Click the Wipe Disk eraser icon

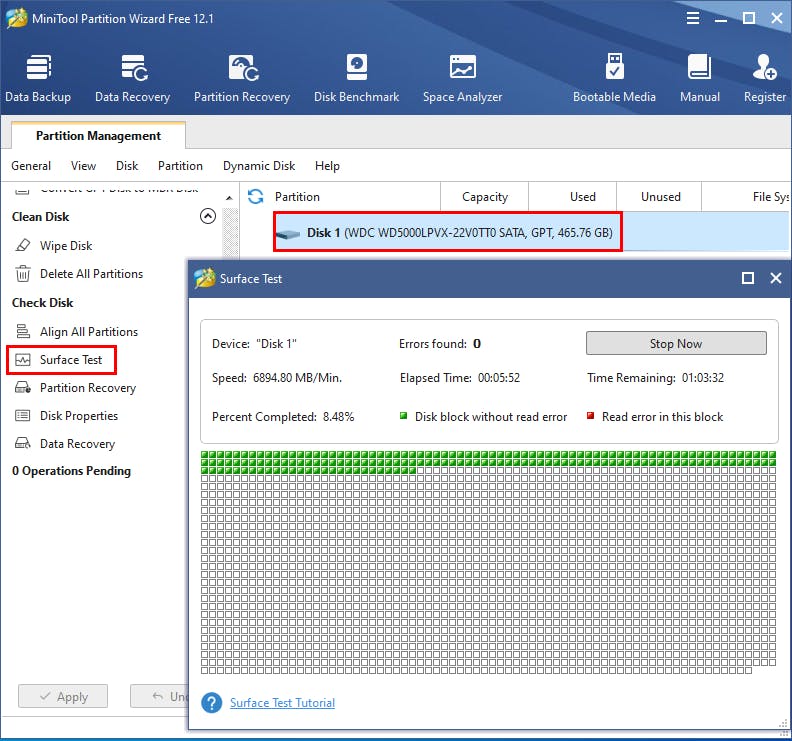tap(23, 245)
